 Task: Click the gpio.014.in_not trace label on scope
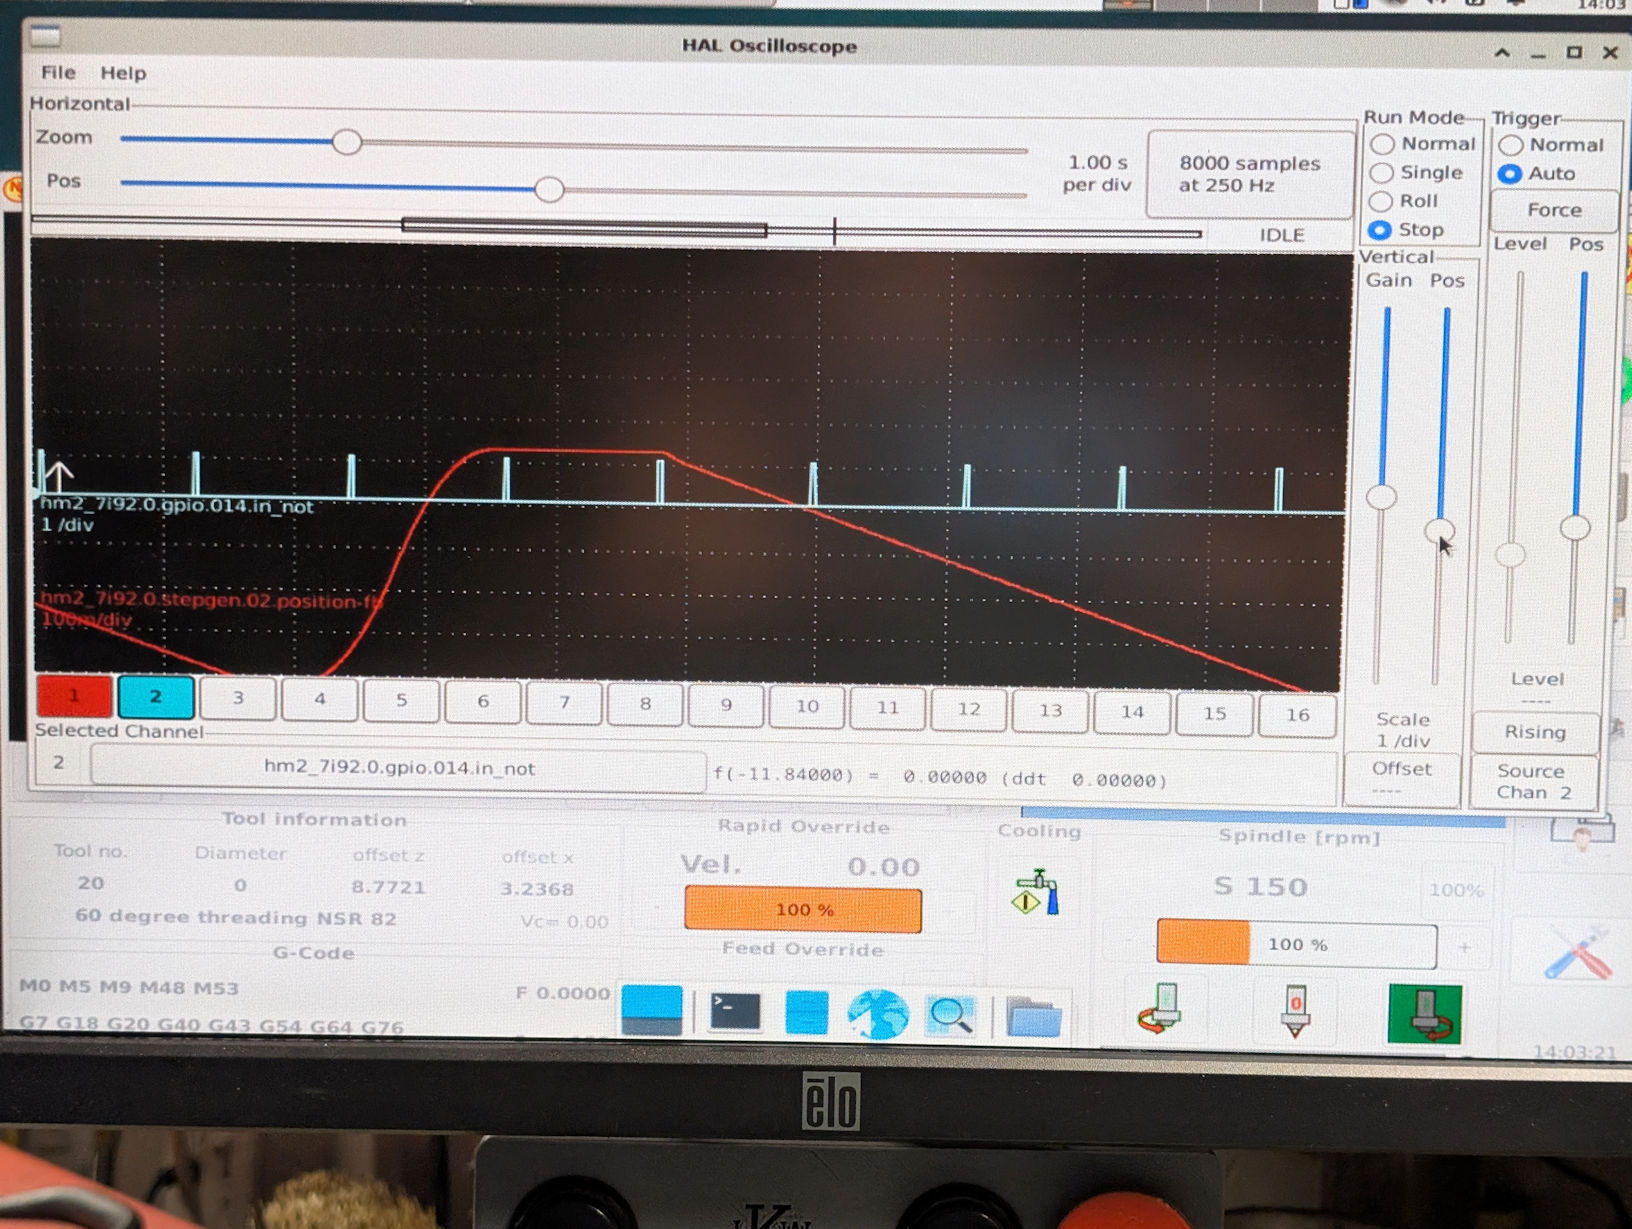coord(177,506)
